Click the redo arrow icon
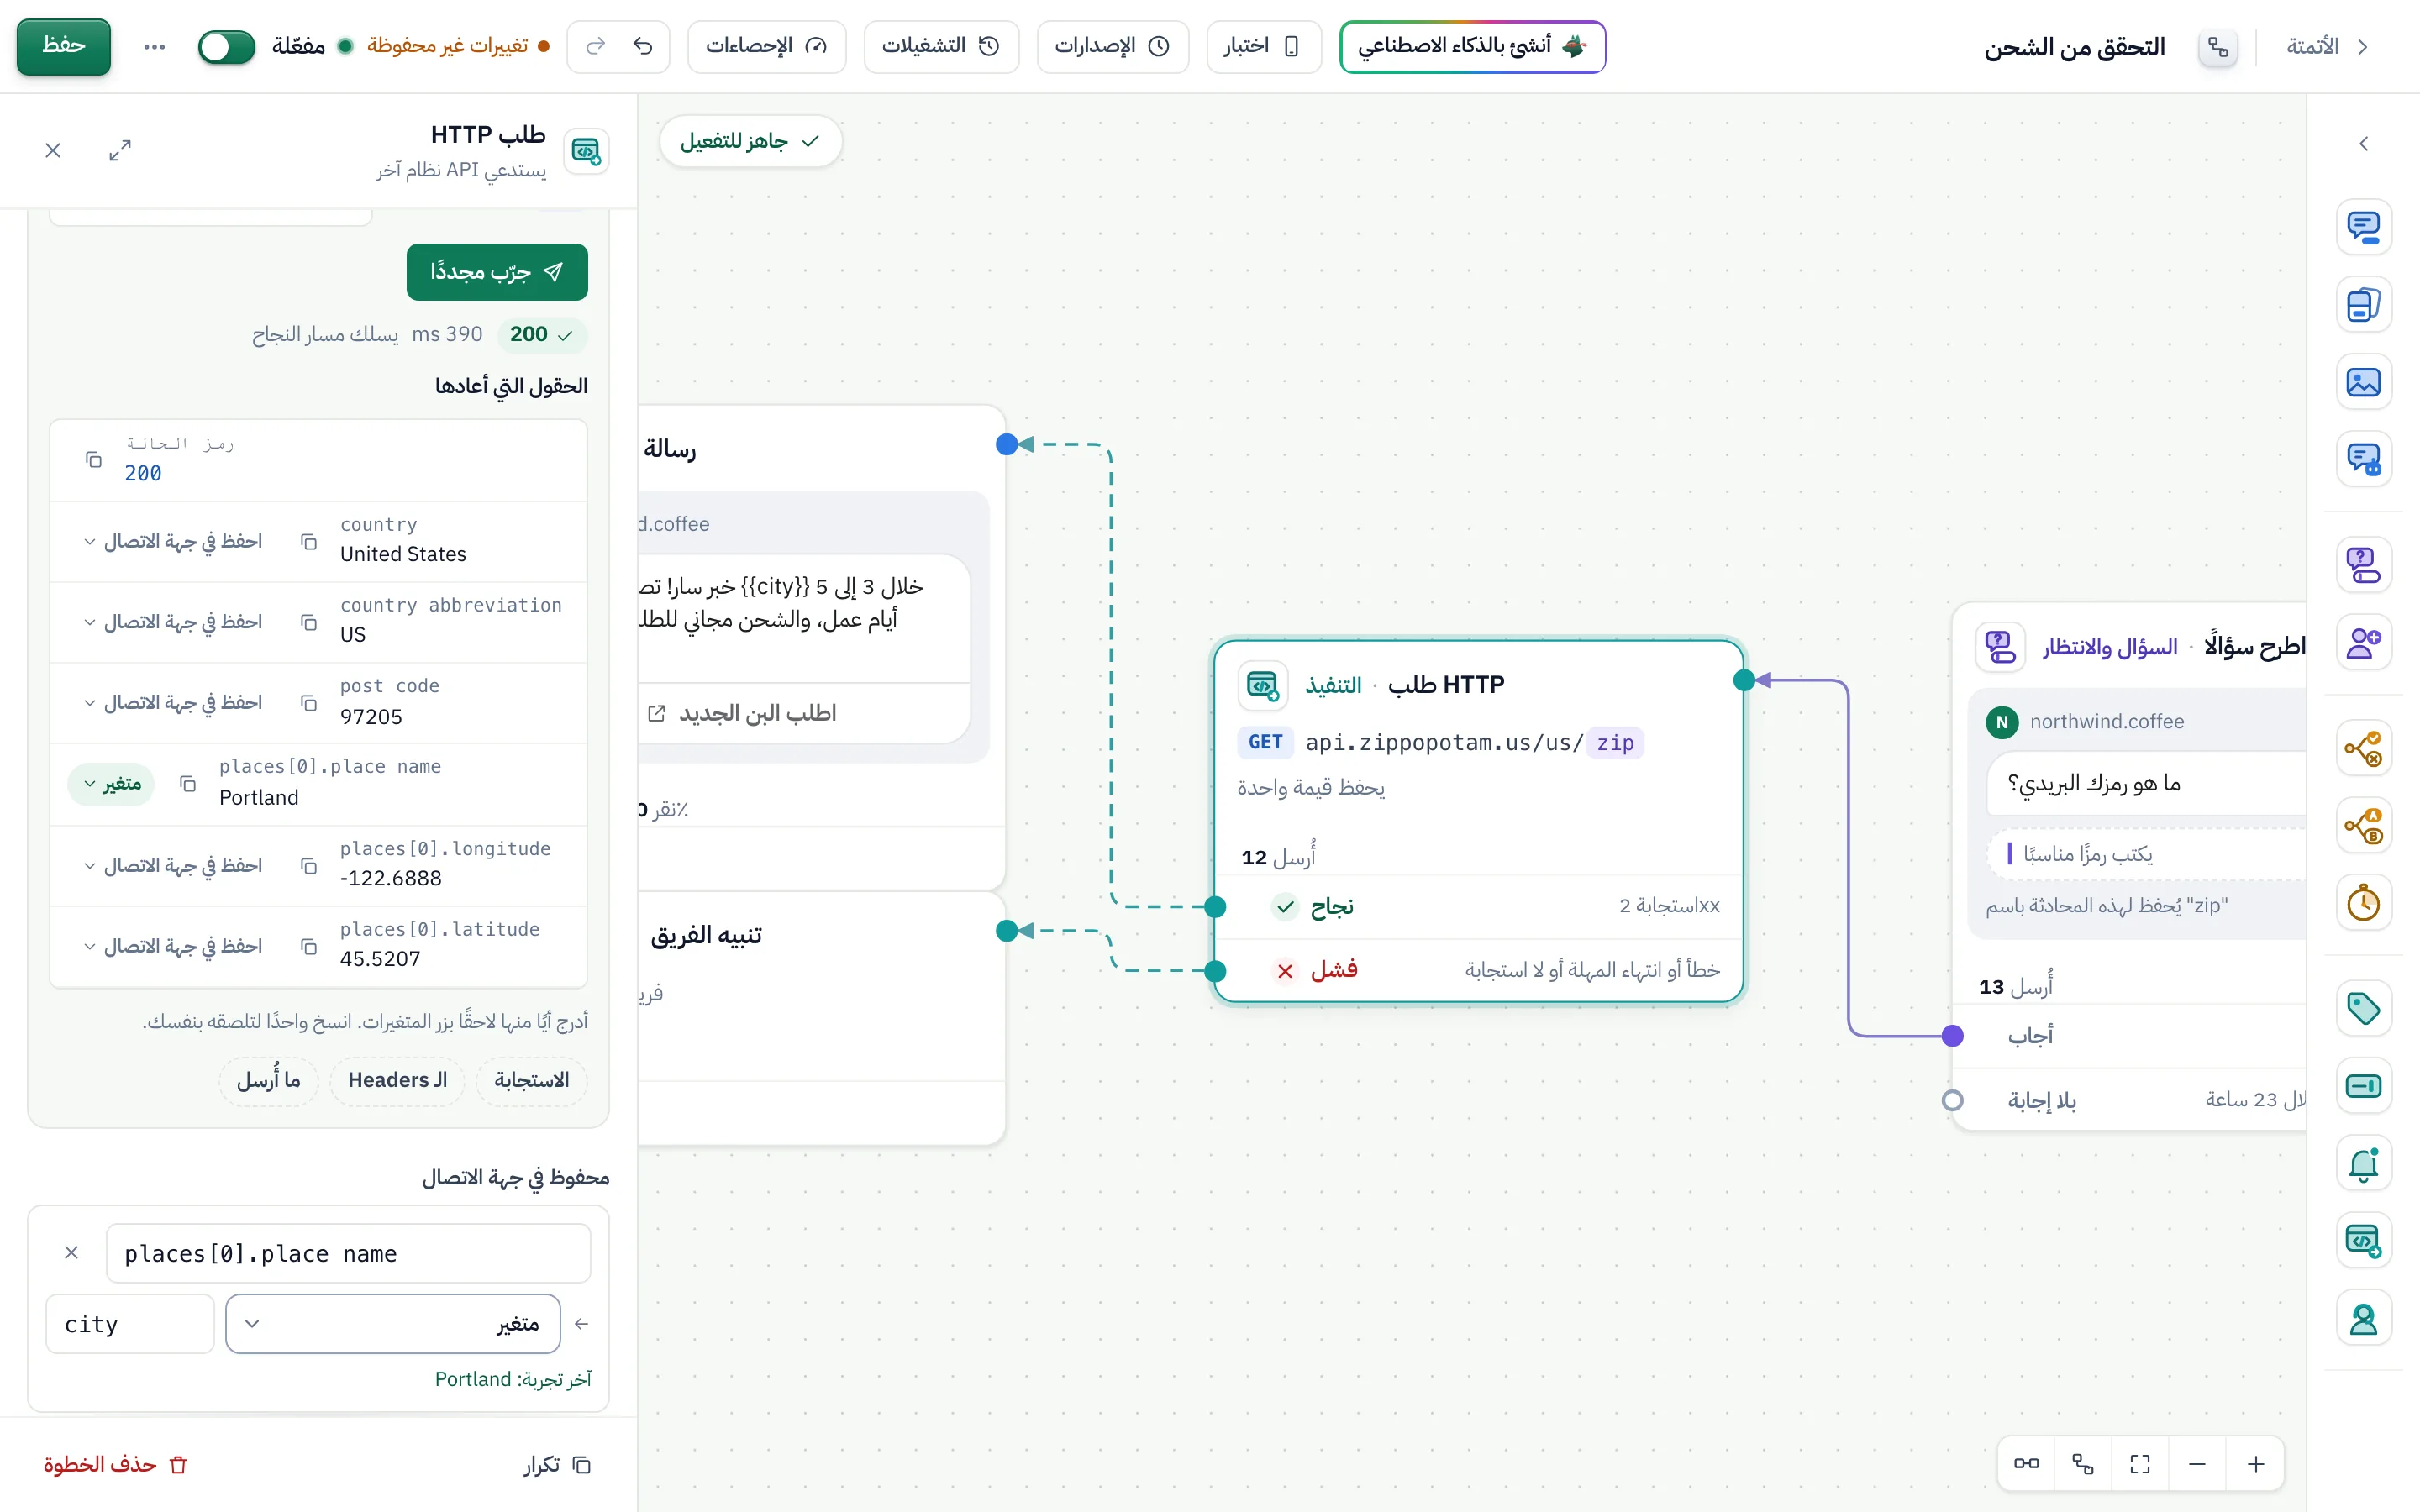Image resolution: width=2420 pixels, height=1512 pixels. click(x=595, y=46)
